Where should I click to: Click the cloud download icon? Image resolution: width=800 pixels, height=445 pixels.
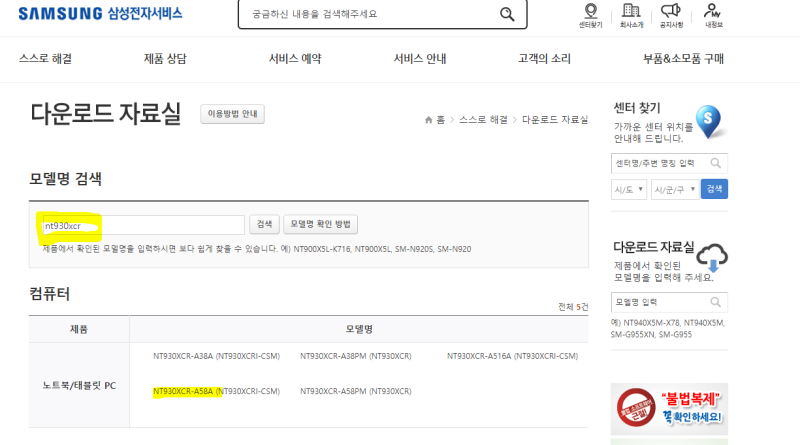[x=712, y=258]
